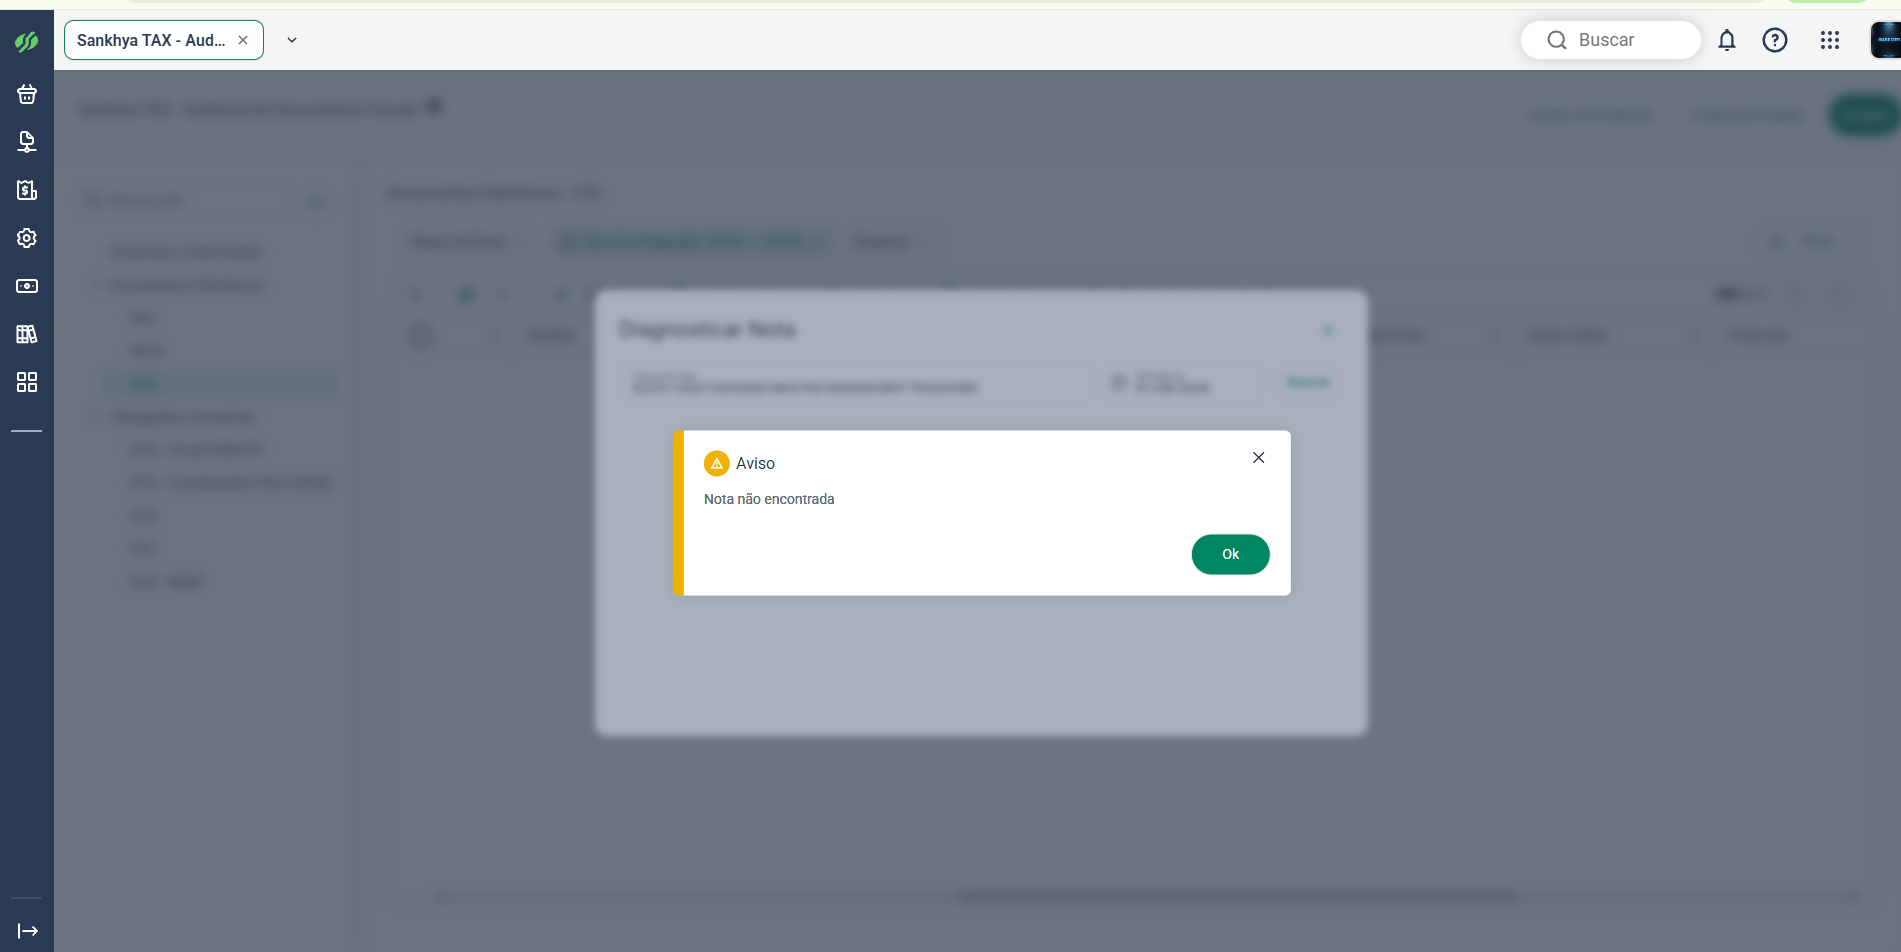The image size is (1901, 952).
Task: Open the user profile avatar
Action: pyautogui.click(x=1885, y=40)
